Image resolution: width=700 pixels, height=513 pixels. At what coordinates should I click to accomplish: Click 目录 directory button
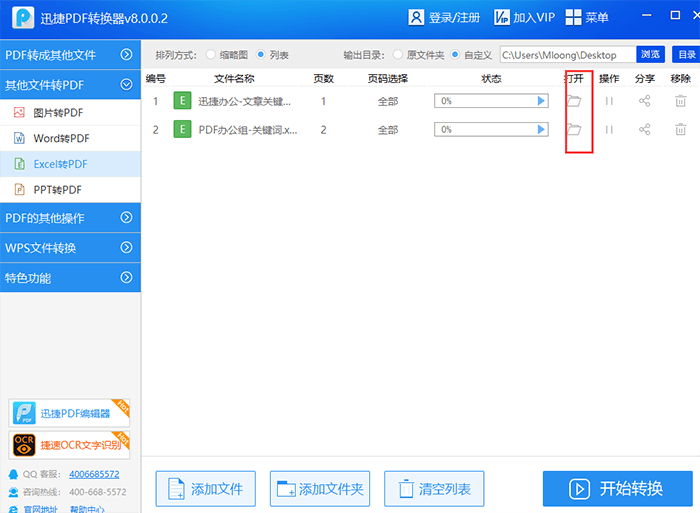(686, 54)
